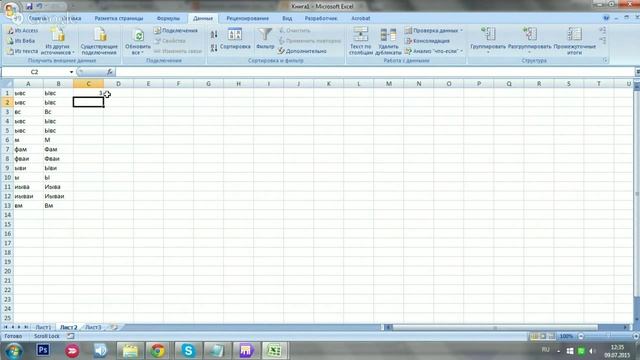This screenshot has height=360, width=640.
Task: Click Remove Duplicates
Action: point(388,41)
